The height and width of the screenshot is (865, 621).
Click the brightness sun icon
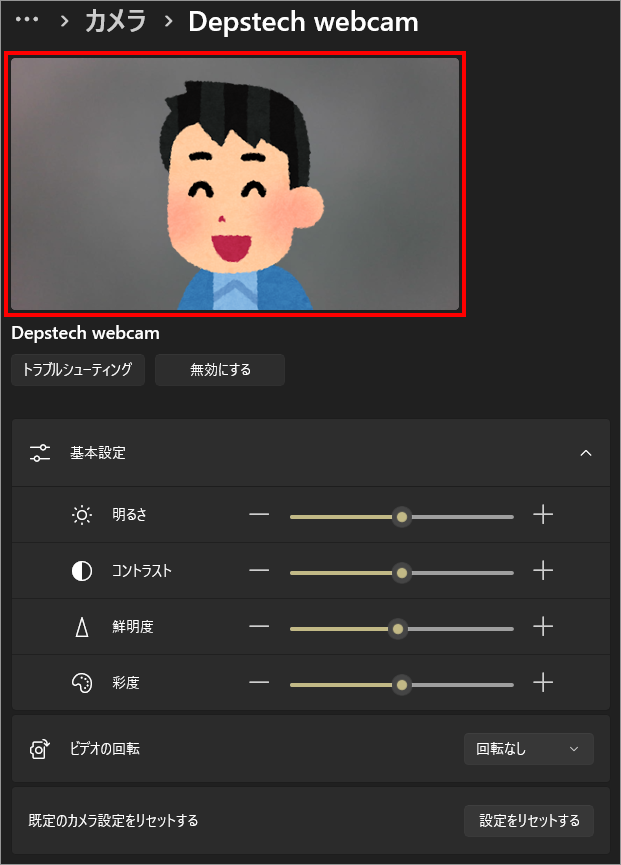[82, 515]
